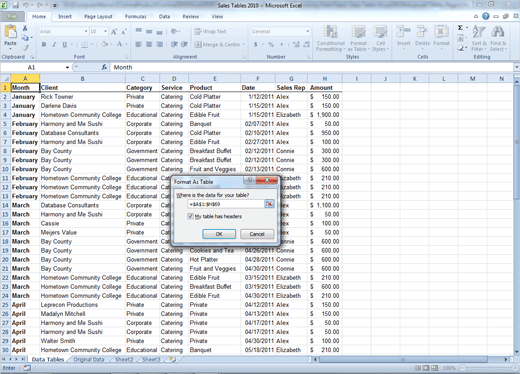Click the Cut scissors icon
Image resolution: width=520 pixels, height=374 pixels.
point(25,28)
